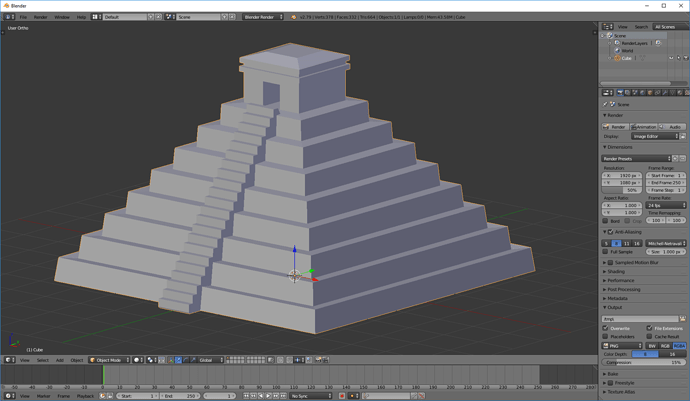Open the Material properties tab icon
The width and height of the screenshot is (690, 401).
680,93
